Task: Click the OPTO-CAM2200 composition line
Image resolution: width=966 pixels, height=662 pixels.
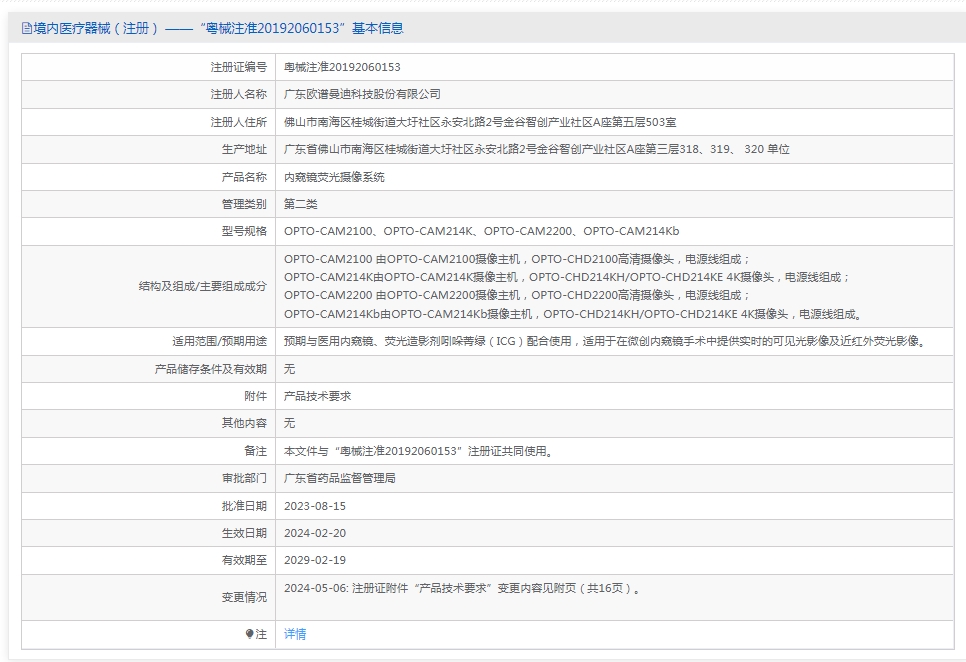Action: (x=515, y=295)
